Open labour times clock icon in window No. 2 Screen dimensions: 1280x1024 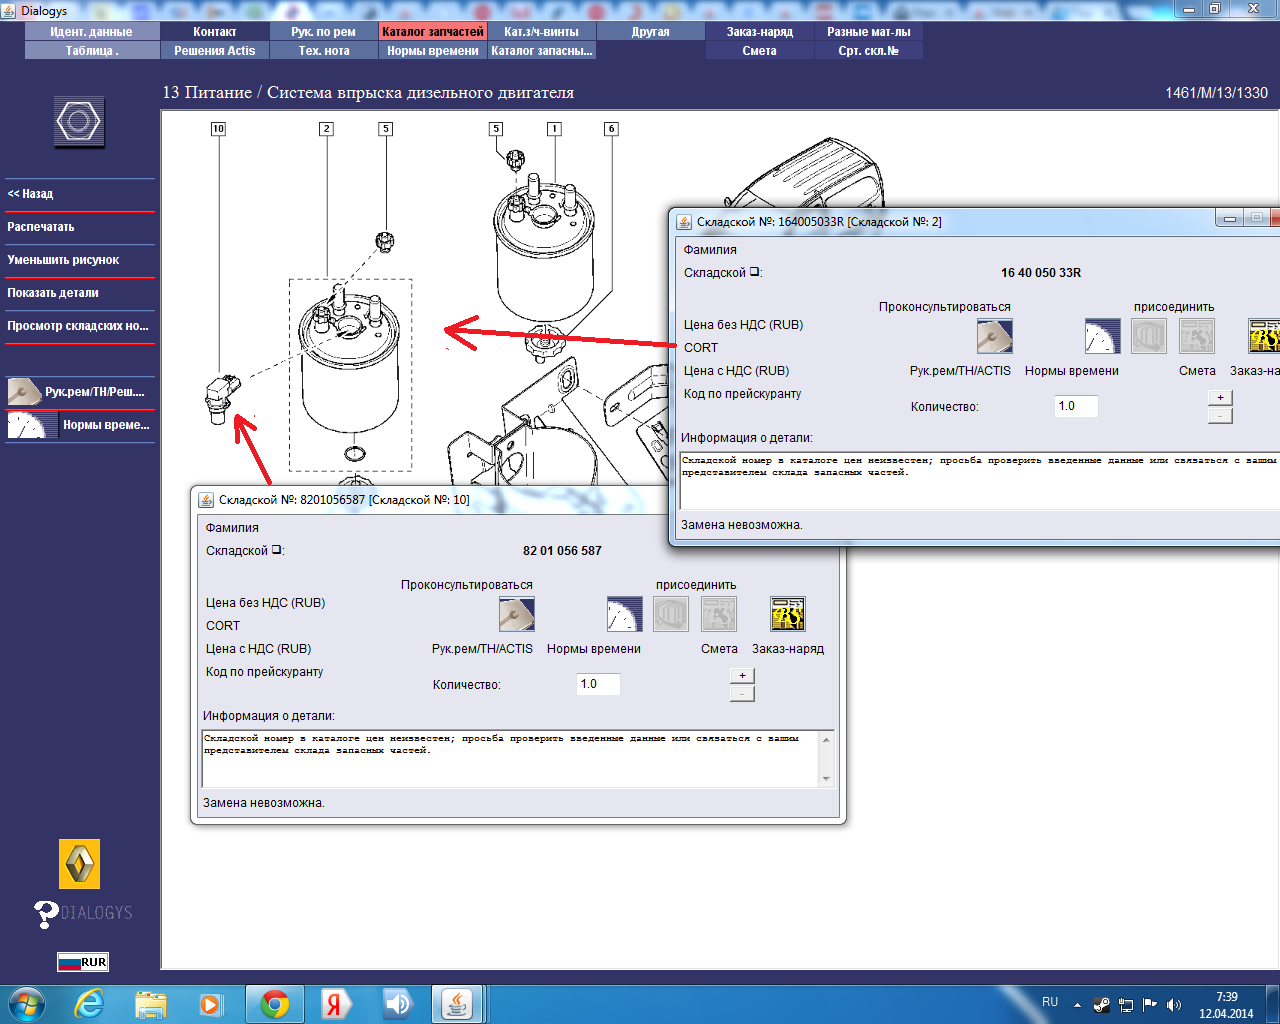pyautogui.click(x=1103, y=336)
